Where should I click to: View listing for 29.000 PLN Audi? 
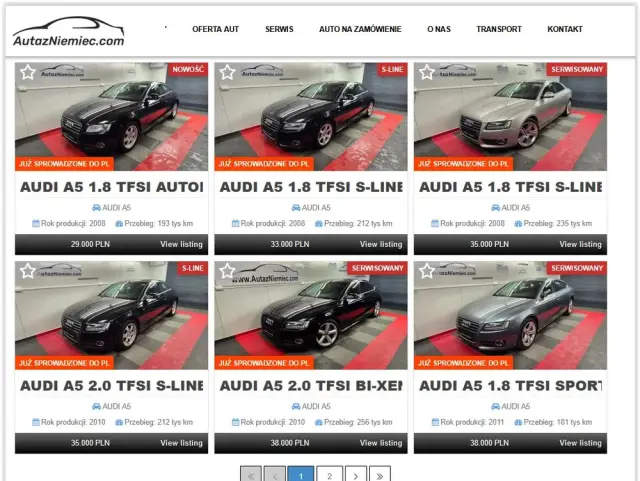pyautogui.click(x=181, y=244)
